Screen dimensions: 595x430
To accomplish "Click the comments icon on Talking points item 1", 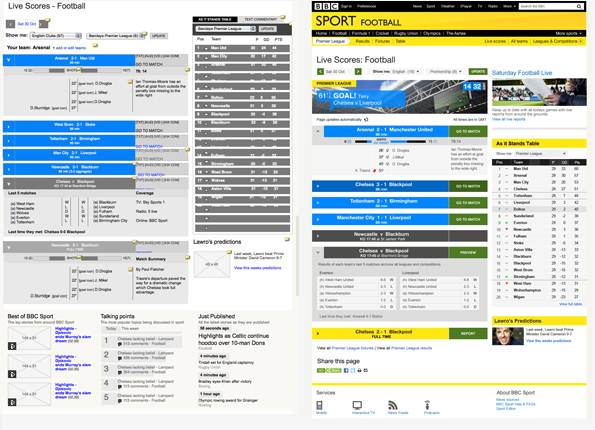I will [x=120, y=344].
